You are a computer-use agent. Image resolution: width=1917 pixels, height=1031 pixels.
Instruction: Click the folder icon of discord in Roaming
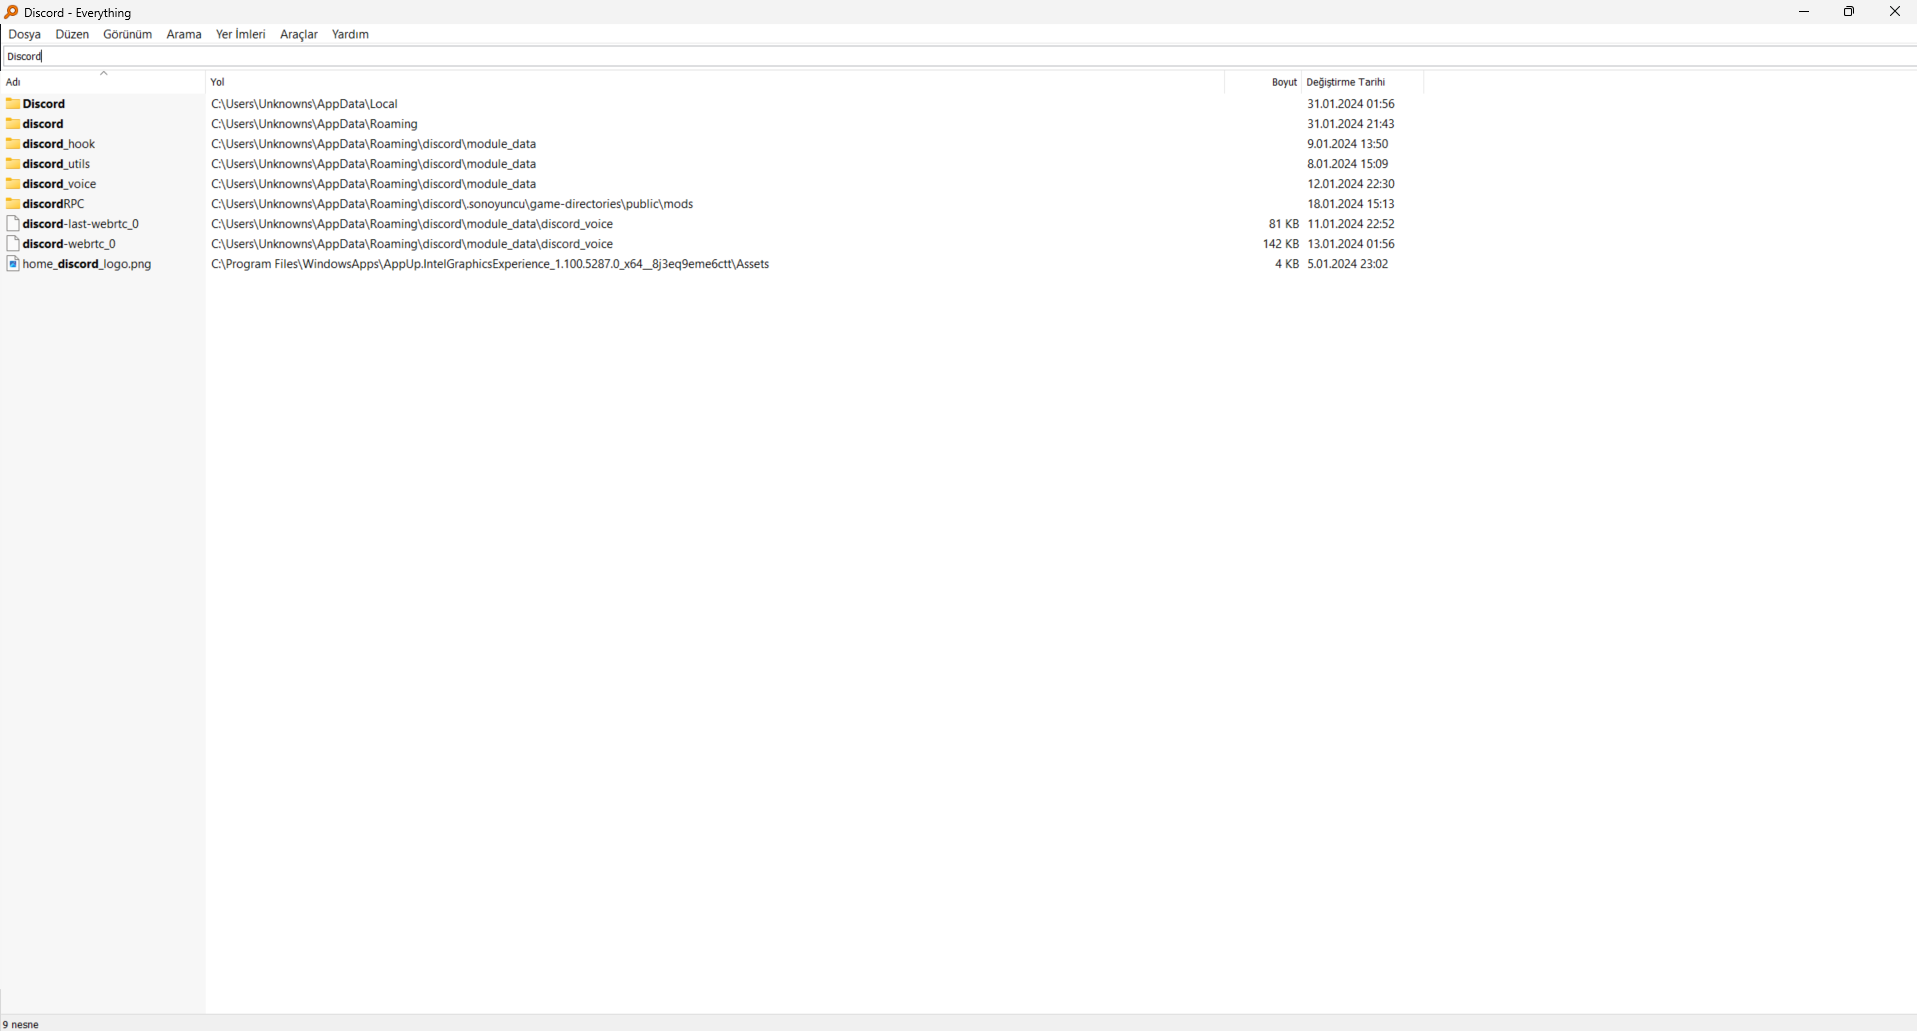click(13, 124)
